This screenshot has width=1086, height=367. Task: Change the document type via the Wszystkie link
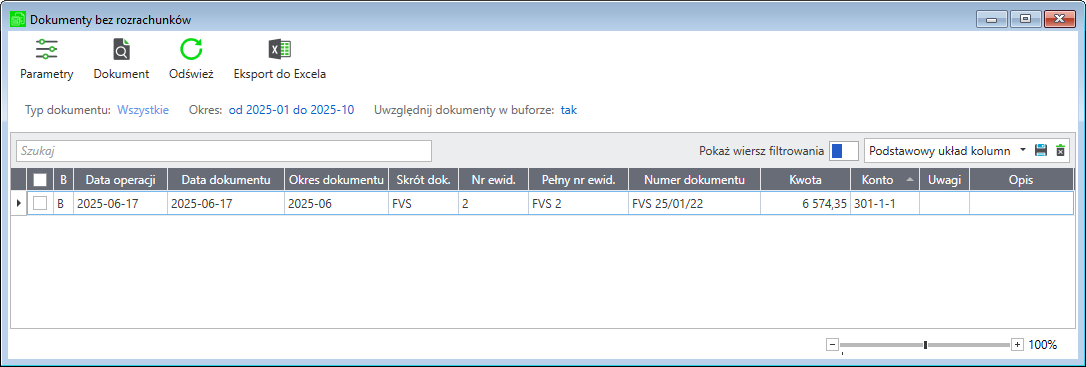[143, 109]
